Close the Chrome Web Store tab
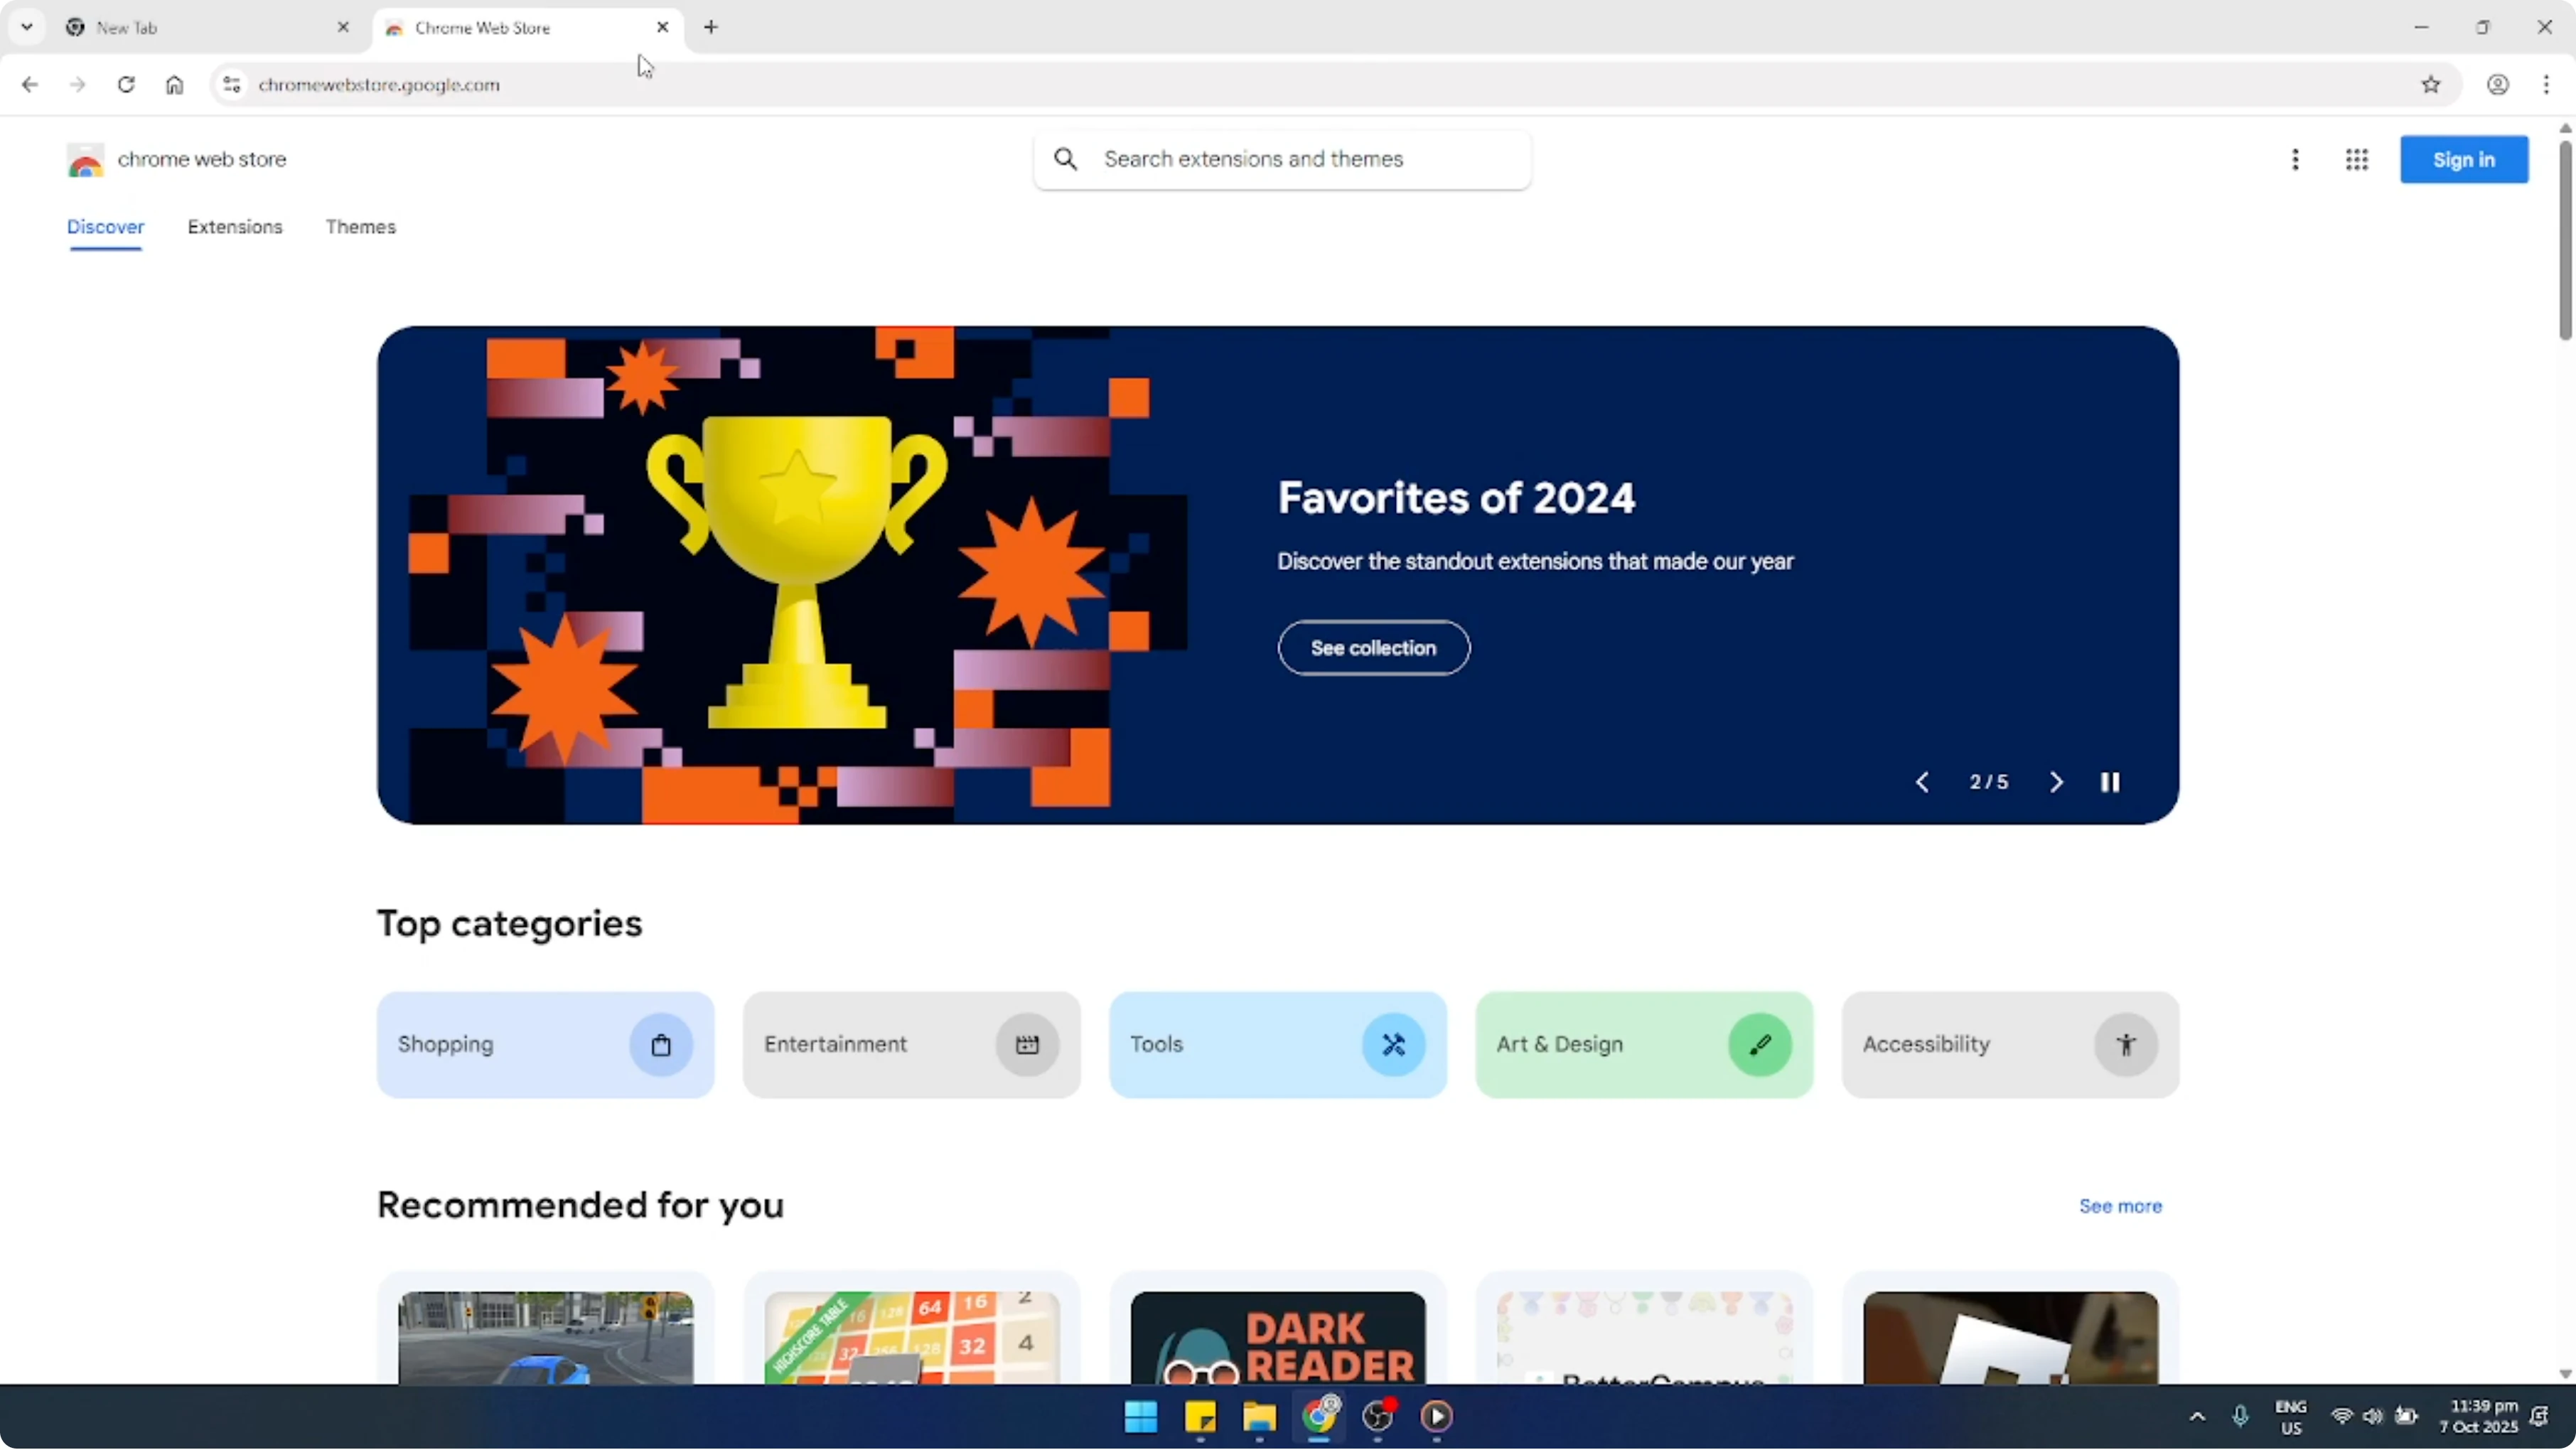The image size is (2576, 1450). [x=662, y=27]
